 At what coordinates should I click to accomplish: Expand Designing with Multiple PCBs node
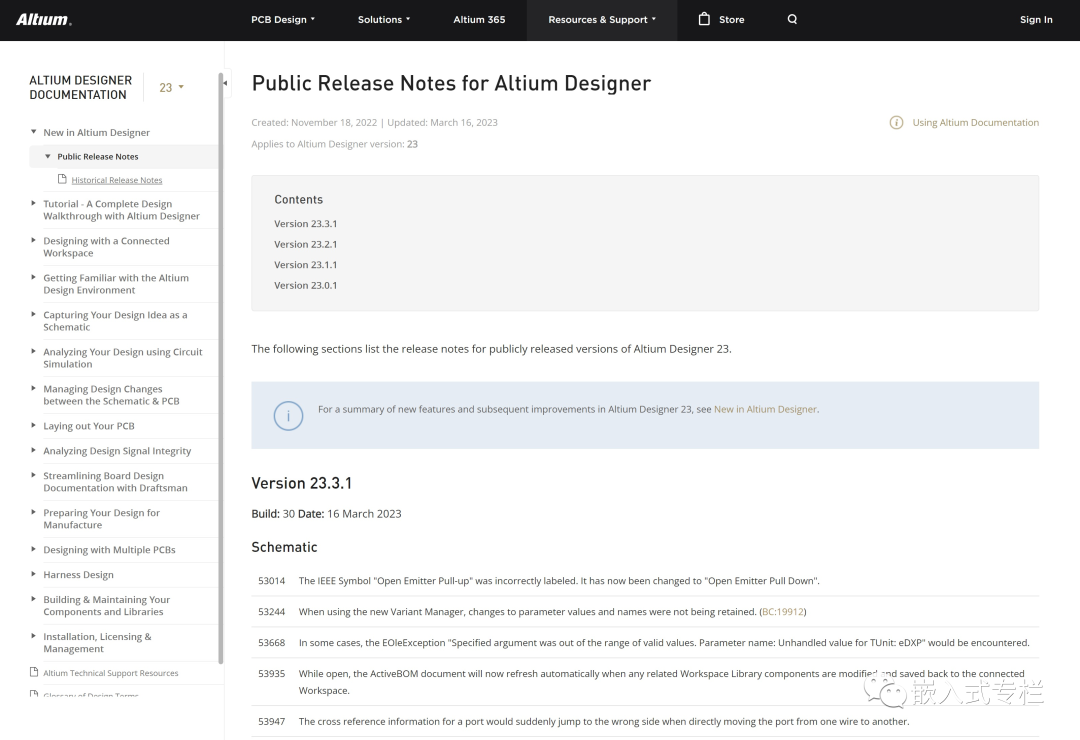click(33, 549)
